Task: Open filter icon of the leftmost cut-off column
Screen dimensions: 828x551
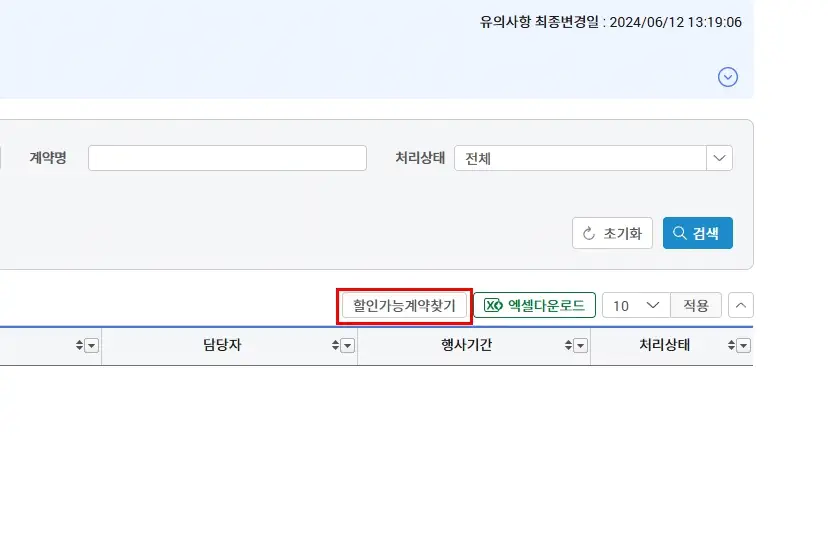Action: pyautogui.click(x=92, y=346)
